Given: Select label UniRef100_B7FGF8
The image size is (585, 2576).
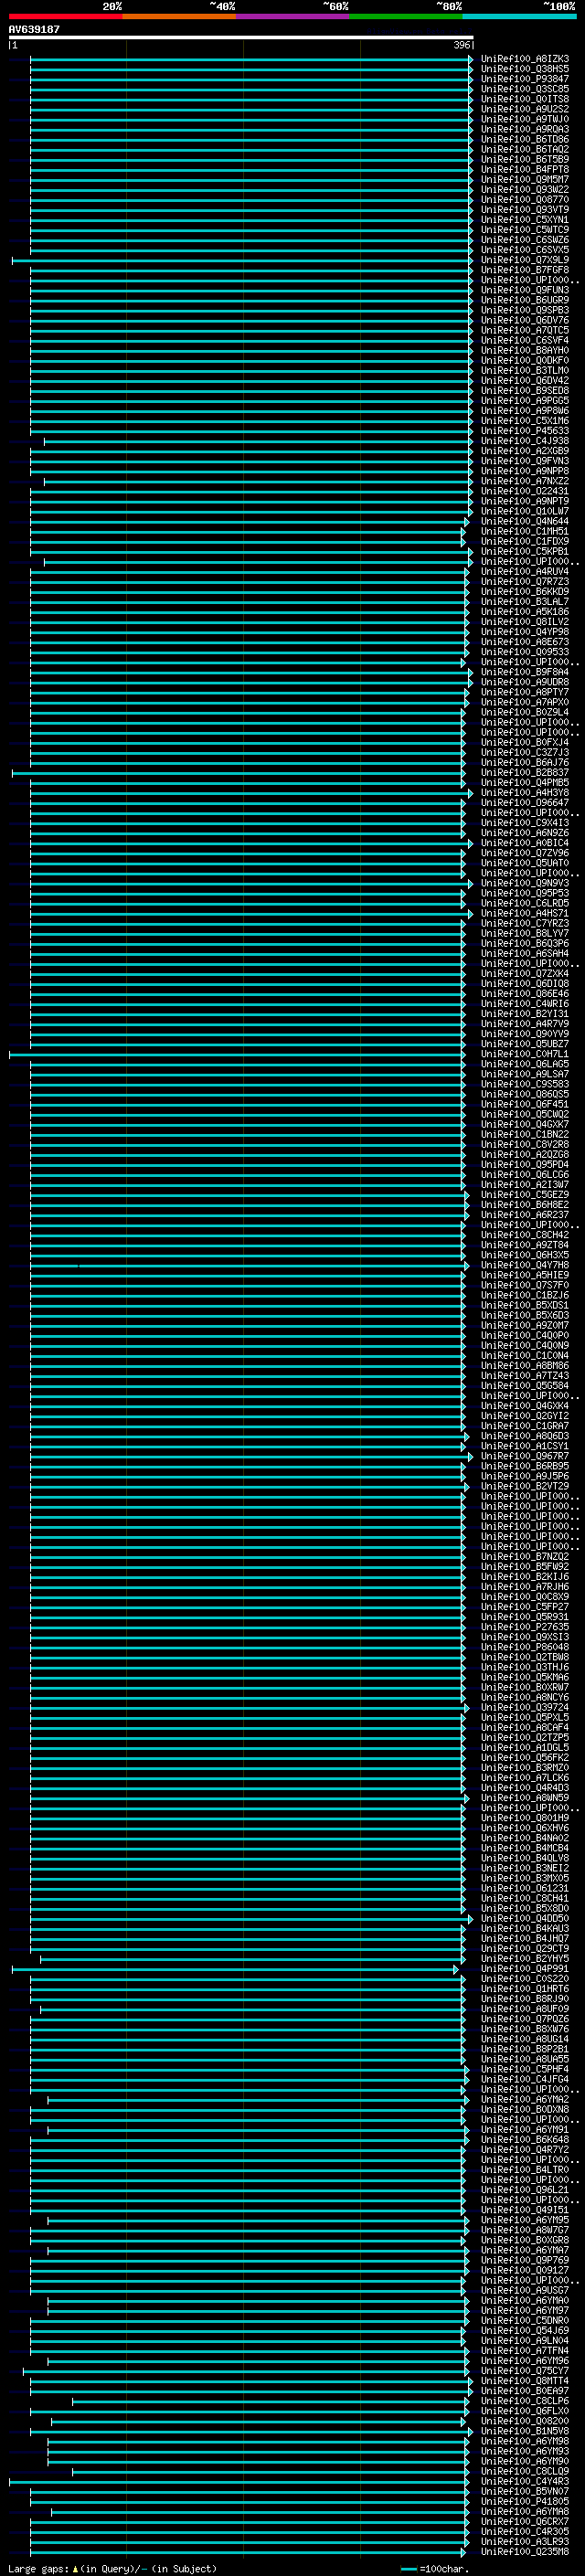Looking at the screenshot, I should (525, 270).
